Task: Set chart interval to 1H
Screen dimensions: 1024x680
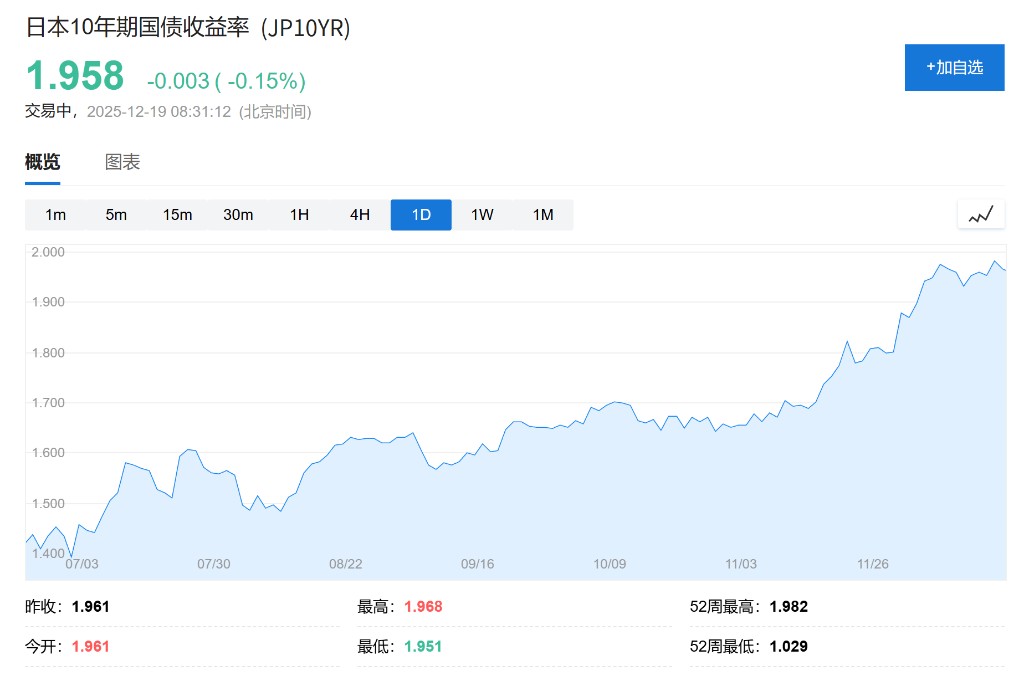Action: [x=299, y=215]
